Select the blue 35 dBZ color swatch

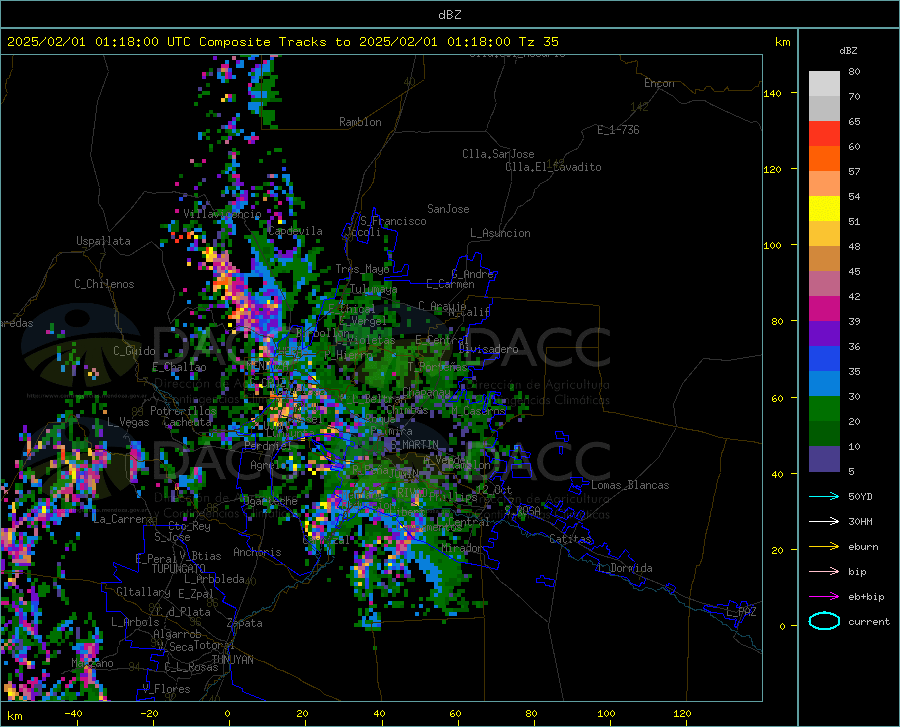coord(824,359)
